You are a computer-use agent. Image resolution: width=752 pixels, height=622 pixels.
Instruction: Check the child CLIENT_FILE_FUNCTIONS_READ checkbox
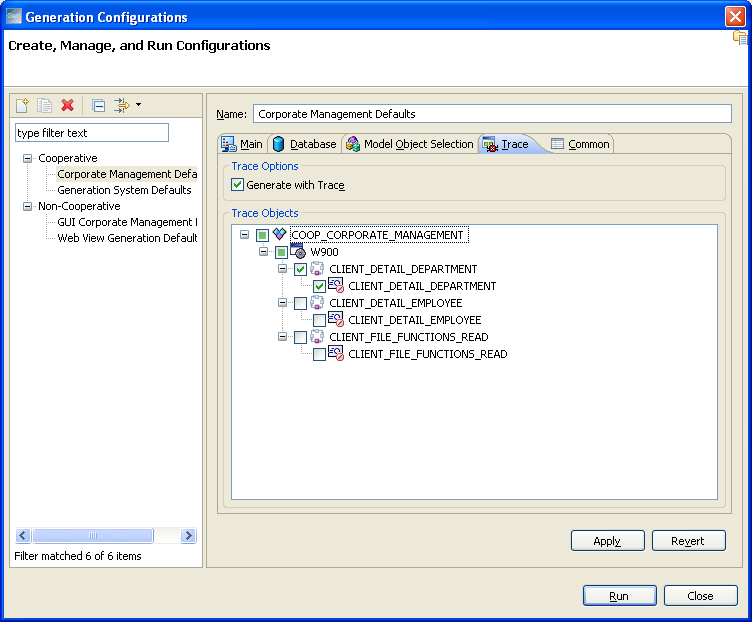pos(319,354)
